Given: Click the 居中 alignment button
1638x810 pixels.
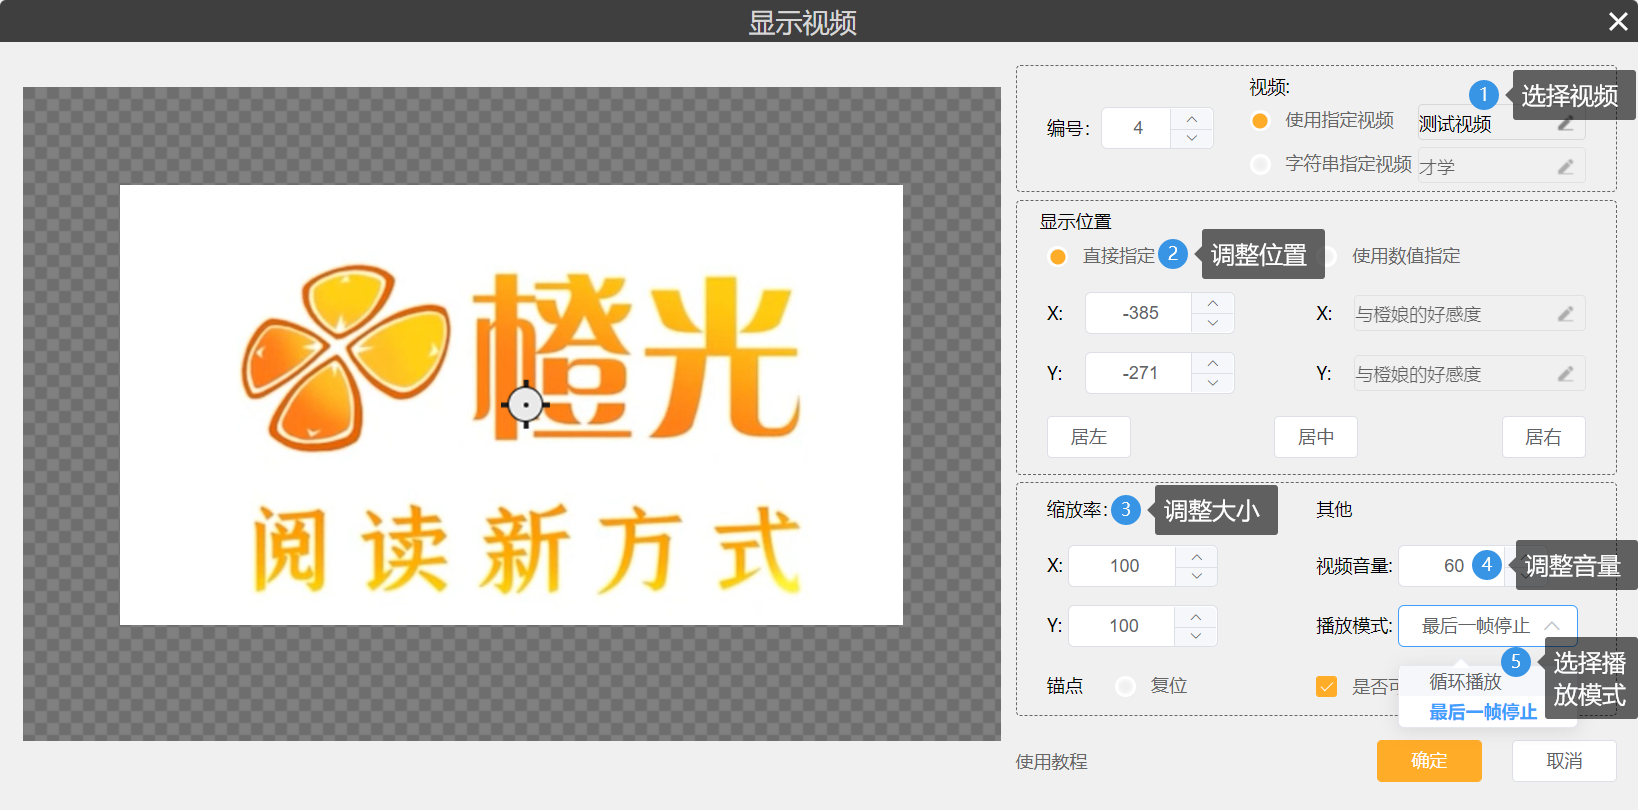Looking at the screenshot, I should tap(1315, 437).
